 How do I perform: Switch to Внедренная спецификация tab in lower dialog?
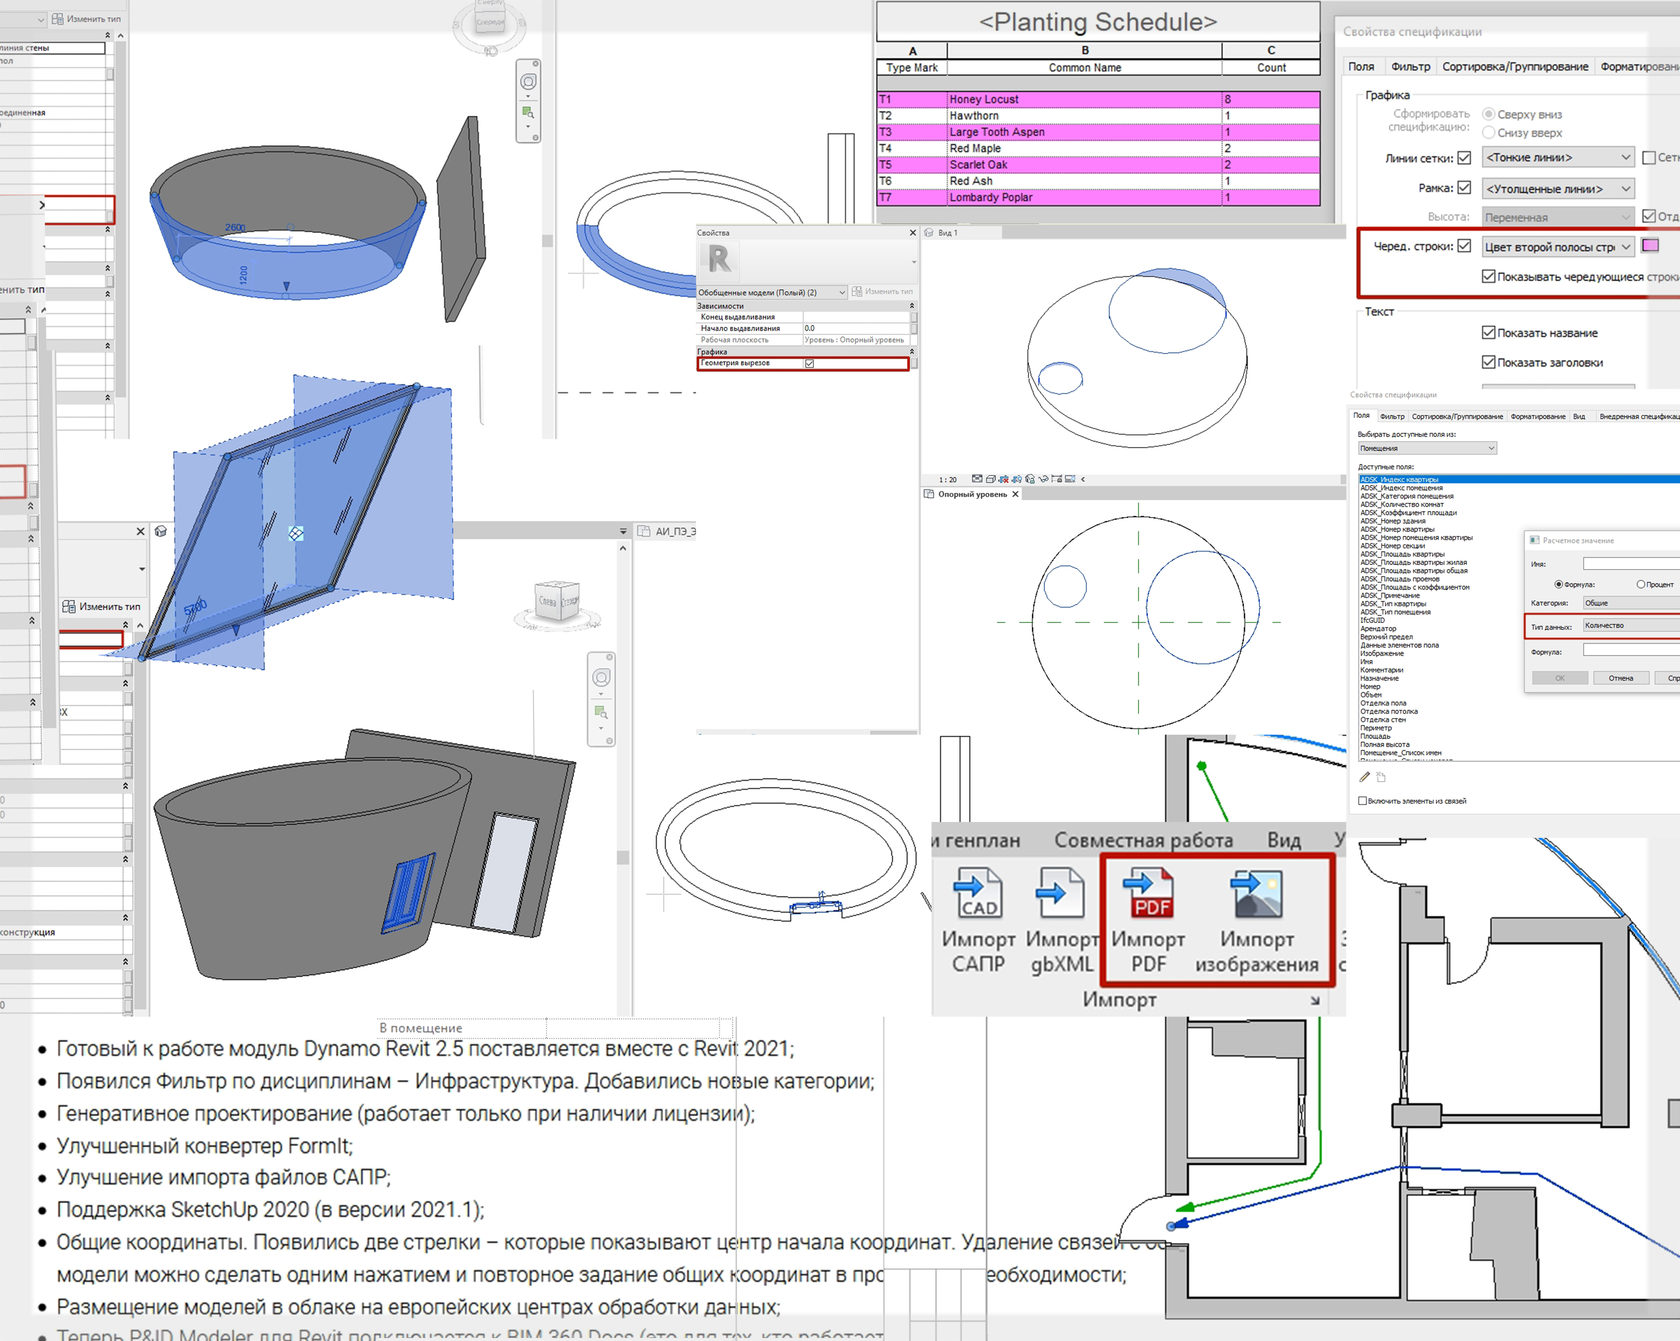point(1639,416)
